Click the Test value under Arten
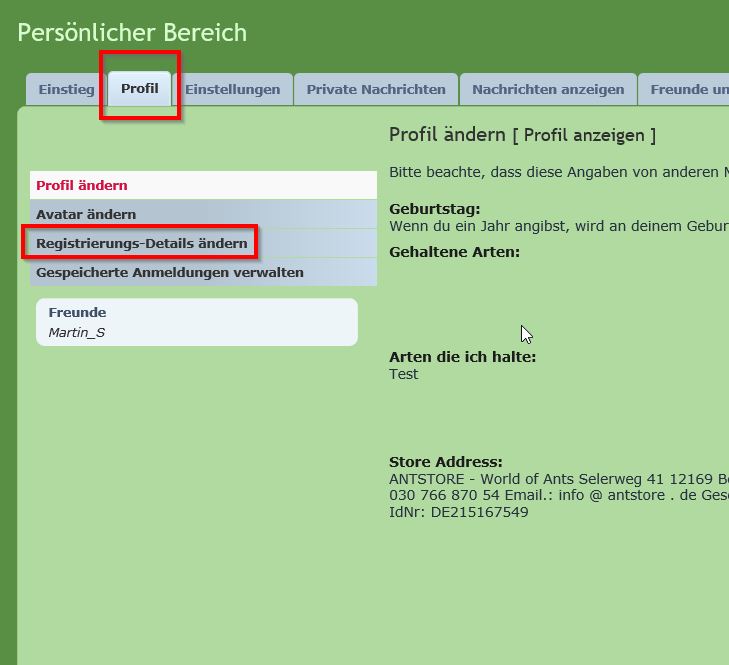 (403, 375)
